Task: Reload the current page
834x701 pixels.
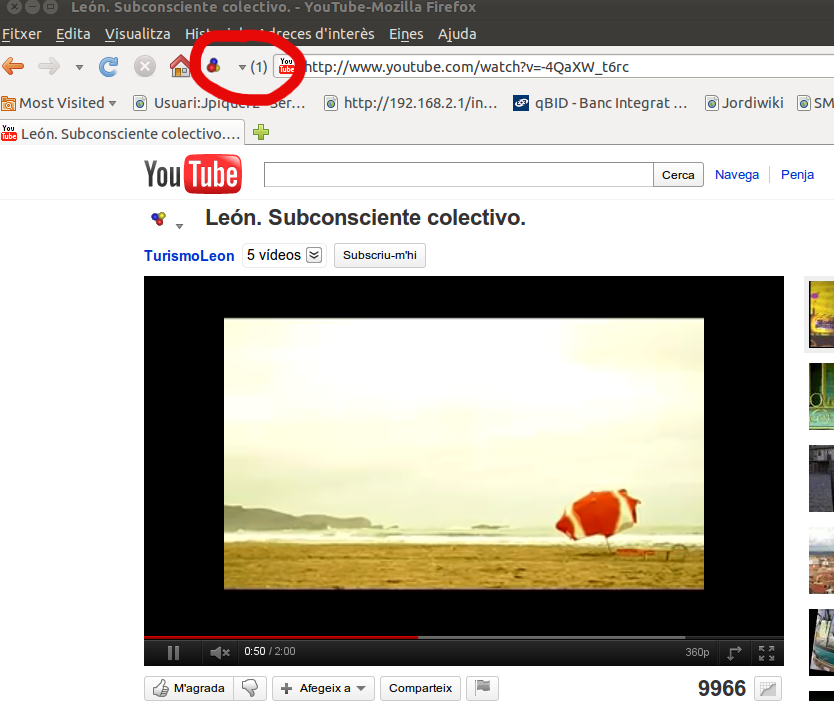Action: 109,67
